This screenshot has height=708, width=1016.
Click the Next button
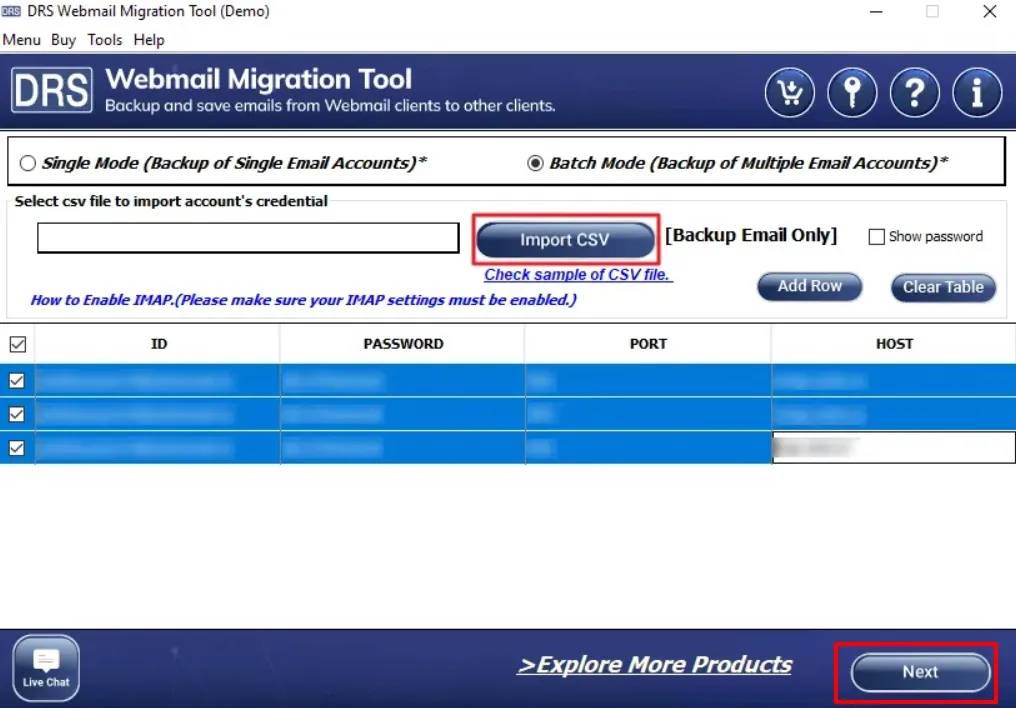click(x=920, y=672)
